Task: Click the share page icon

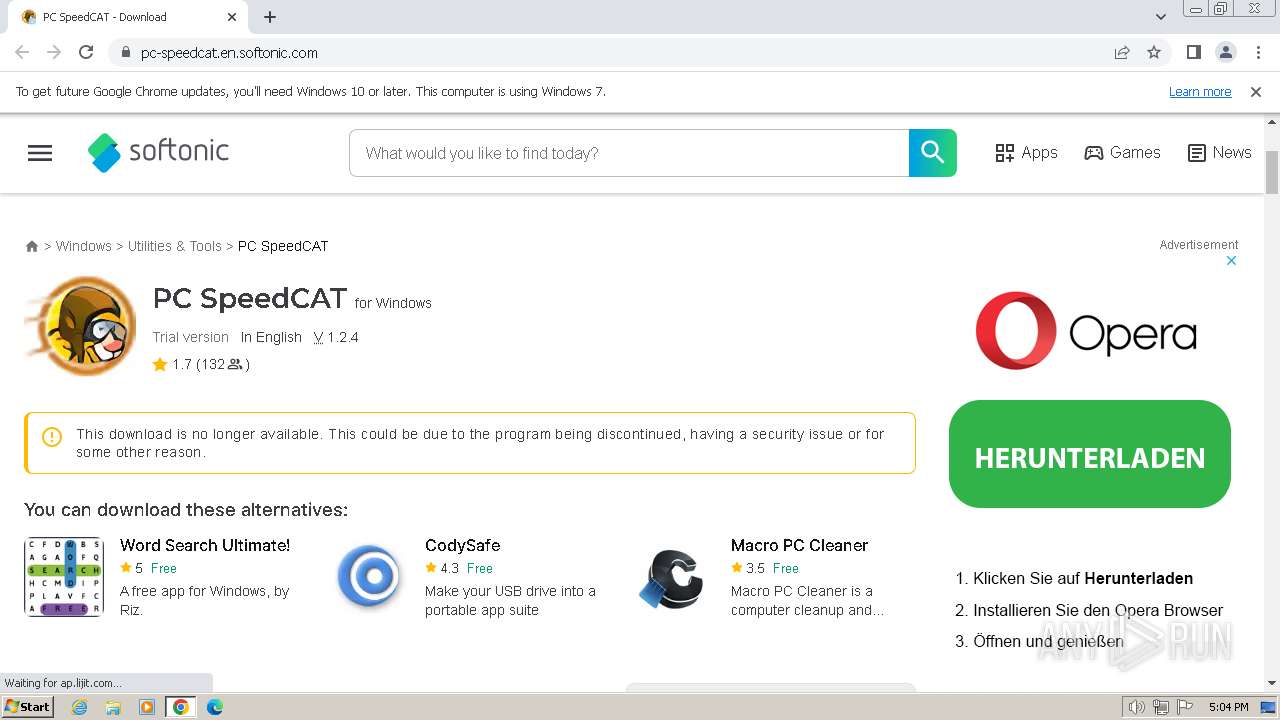Action: pos(1122,52)
